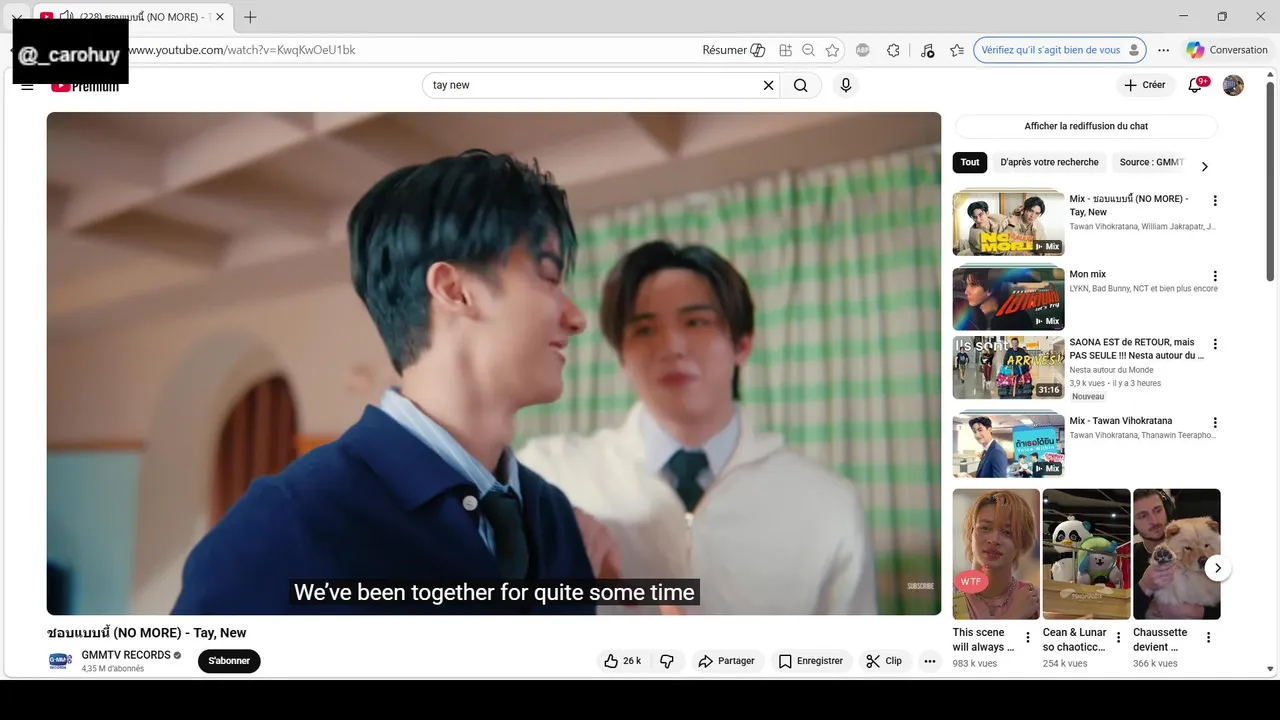This screenshot has height=720, width=1280.
Task: Open the media control music note icon
Action: (927, 50)
